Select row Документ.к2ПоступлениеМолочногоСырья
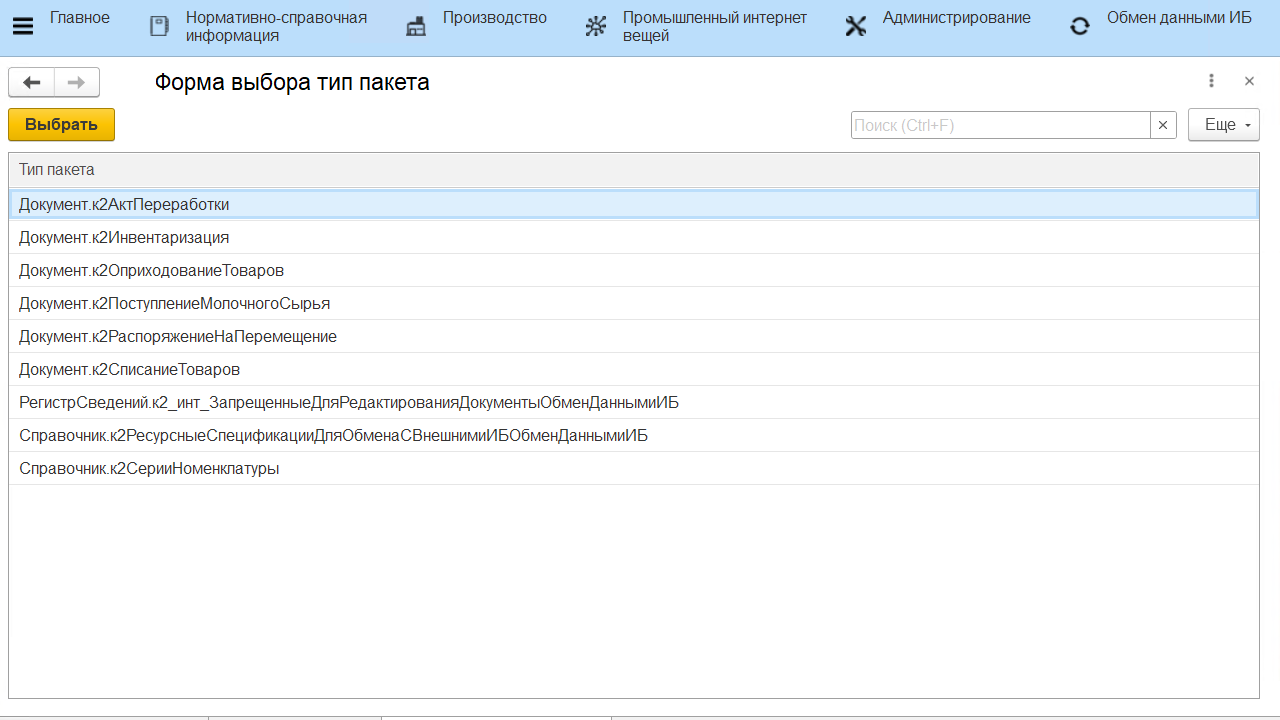1280x720 pixels. pyautogui.click(x=174, y=303)
